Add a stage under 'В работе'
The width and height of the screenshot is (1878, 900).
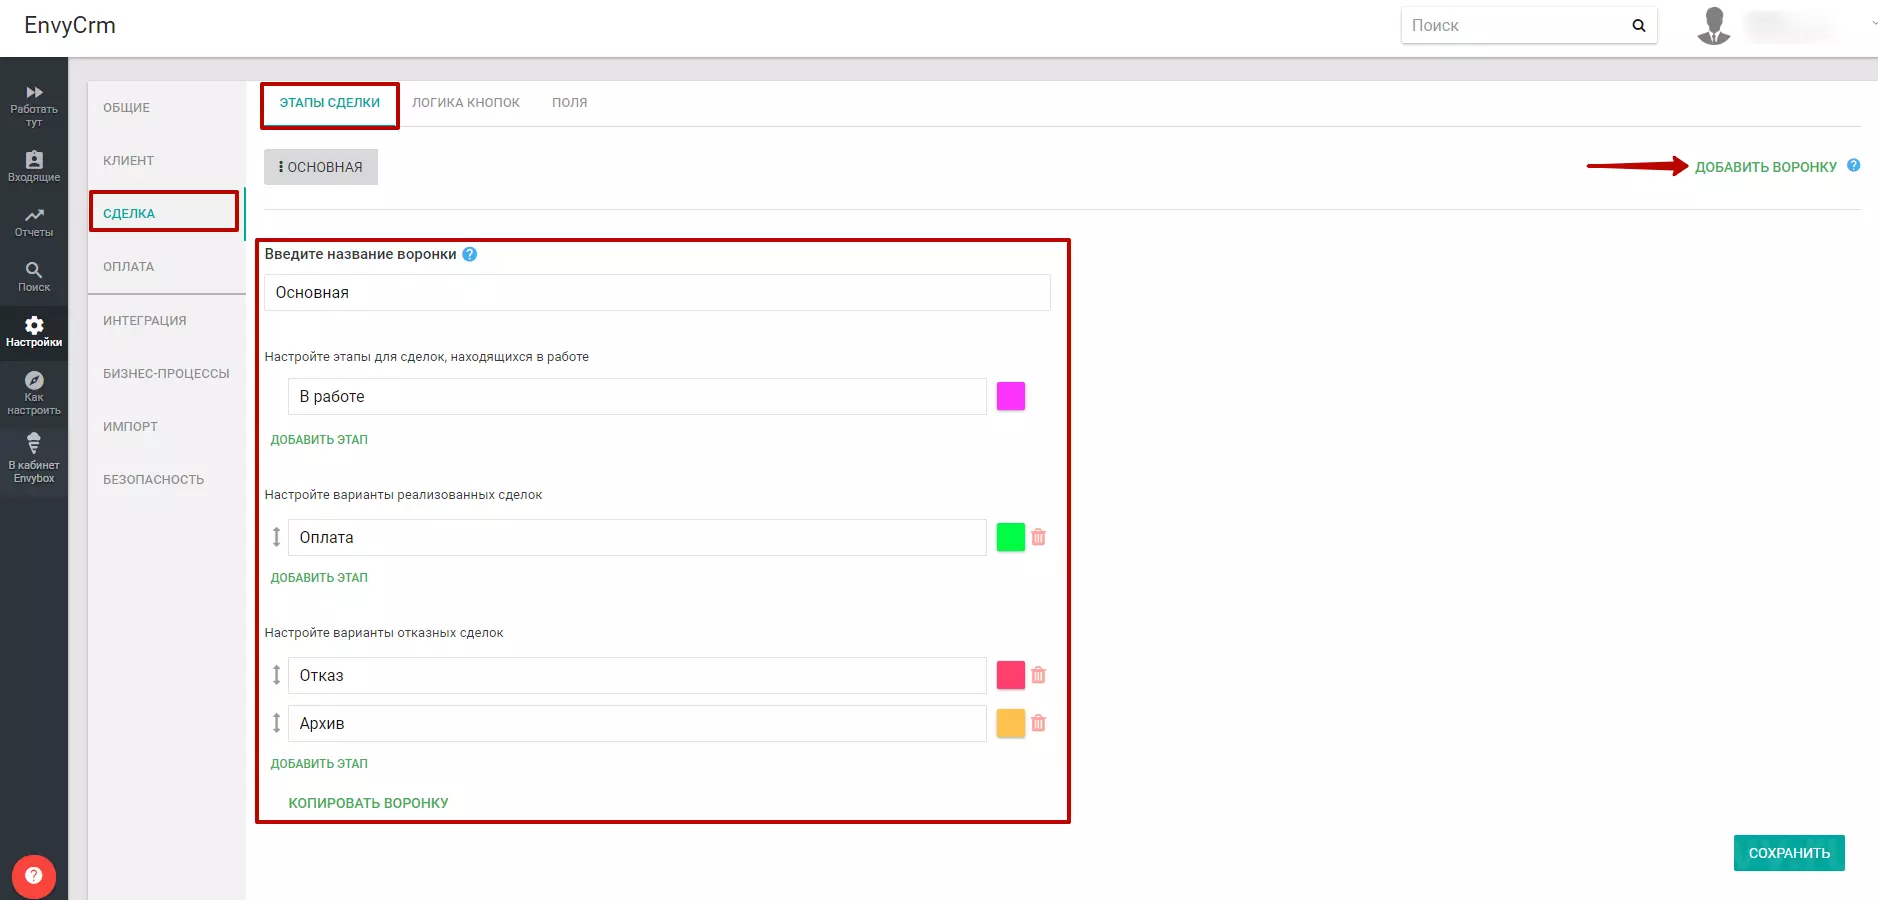319,440
